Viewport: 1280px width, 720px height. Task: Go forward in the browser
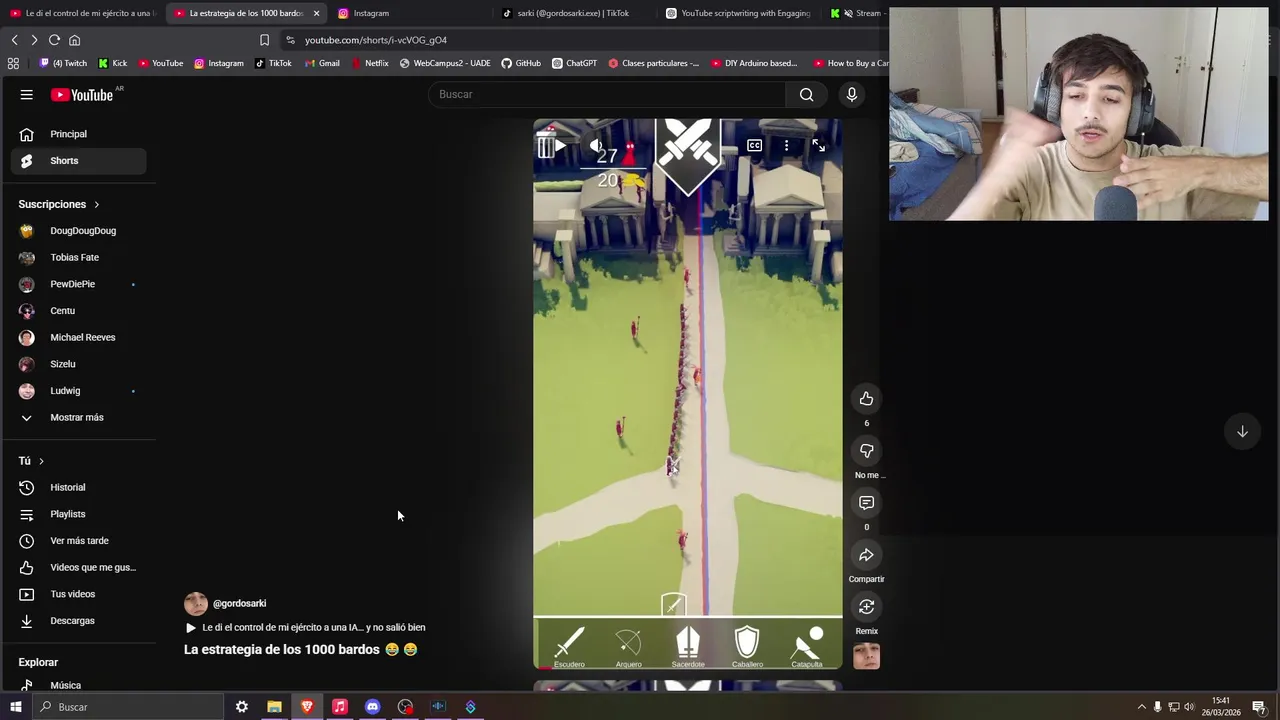coord(34,40)
